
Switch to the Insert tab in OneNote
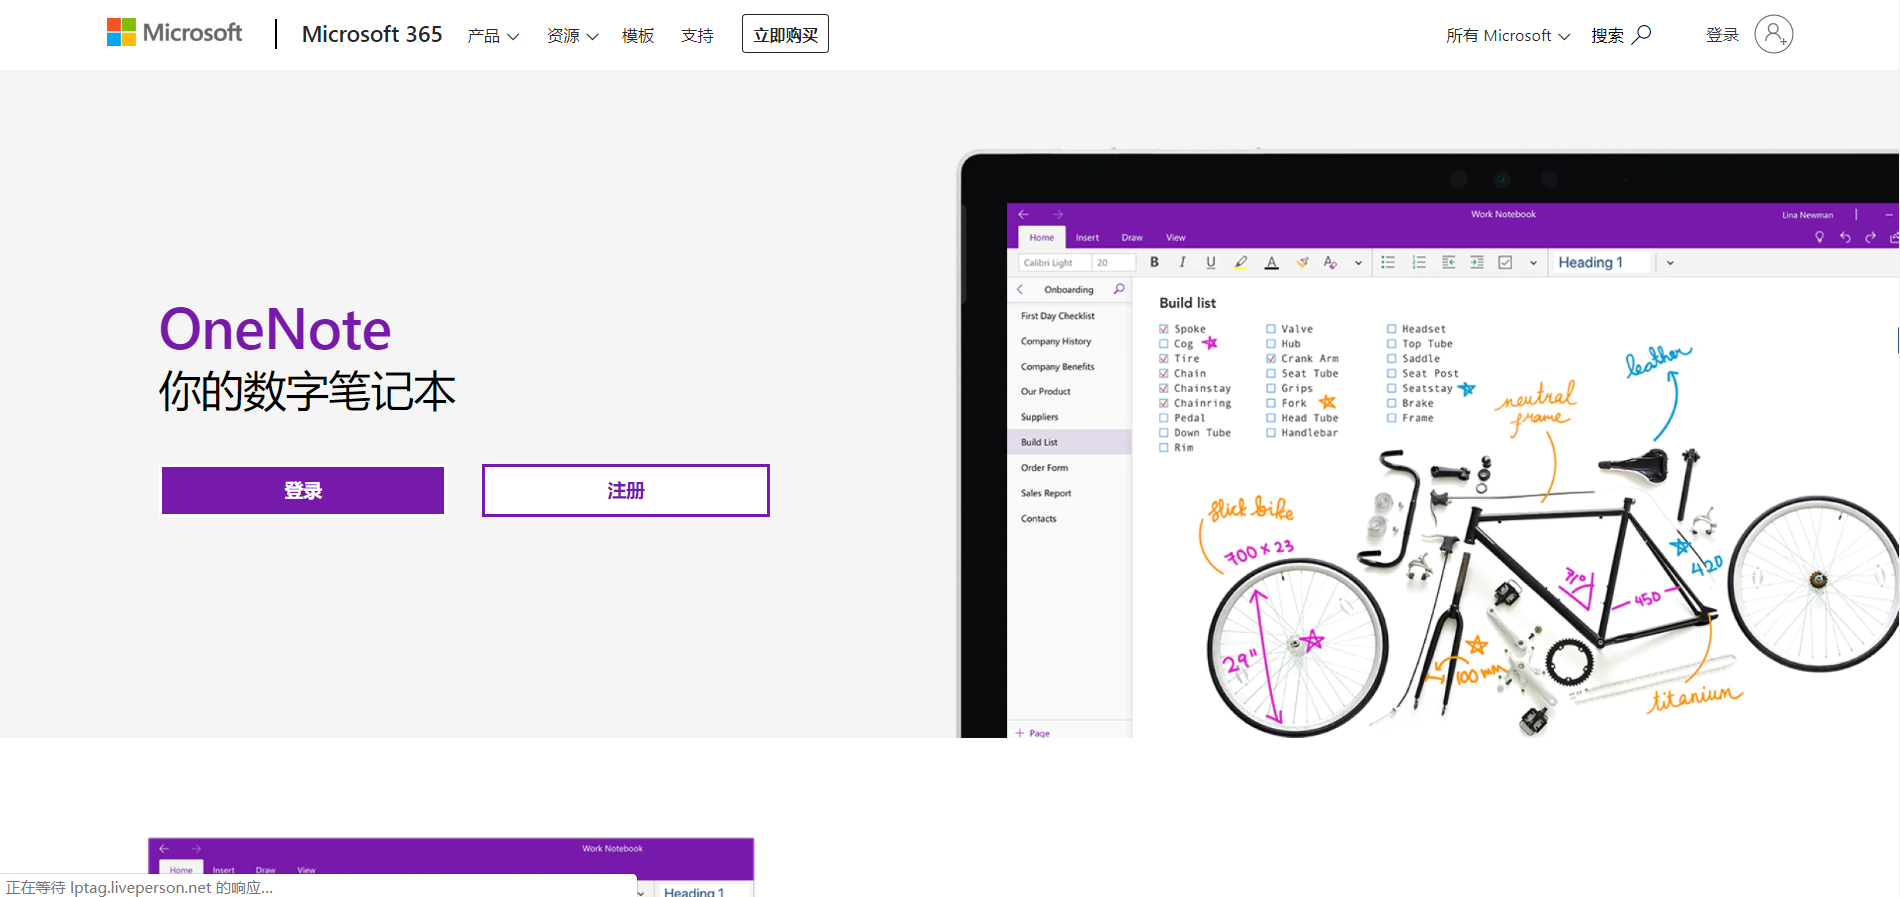coord(1087,238)
